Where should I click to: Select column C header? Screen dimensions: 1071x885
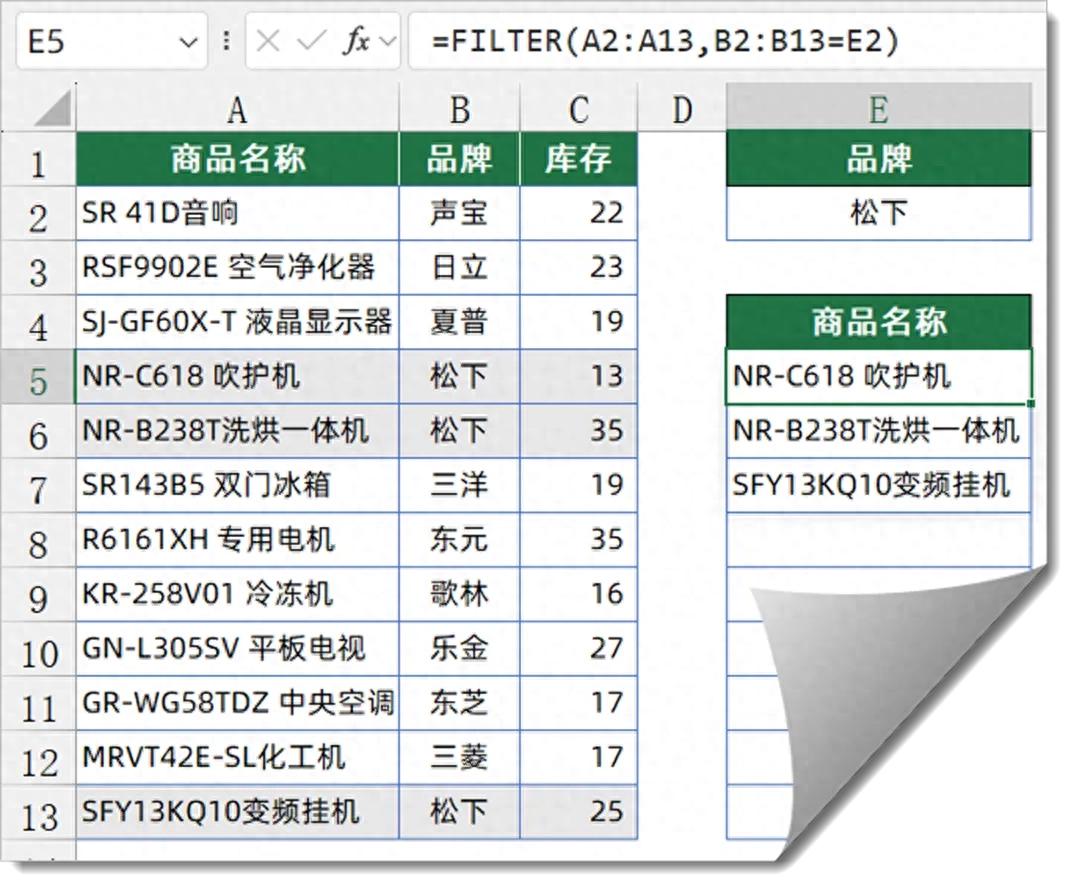579,108
